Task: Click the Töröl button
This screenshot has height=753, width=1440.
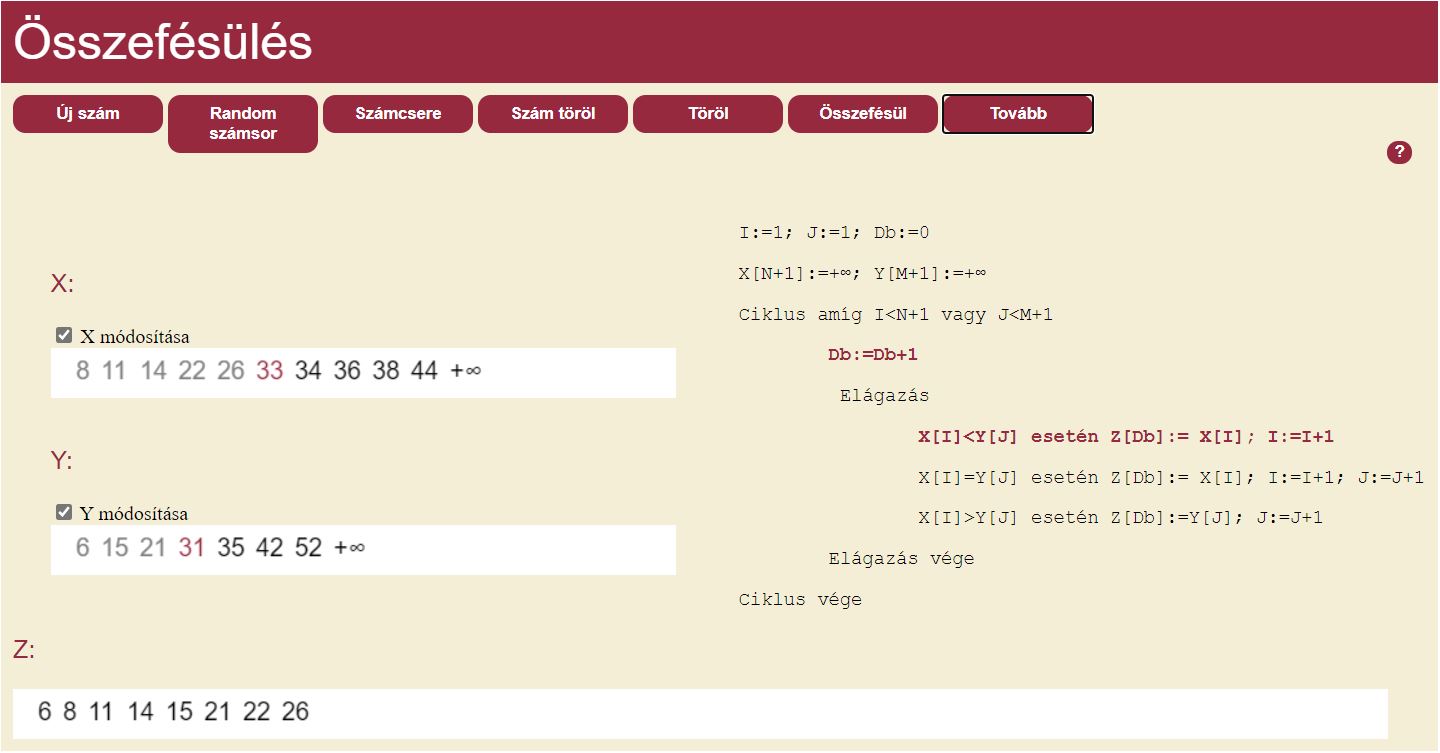Action: (x=708, y=113)
